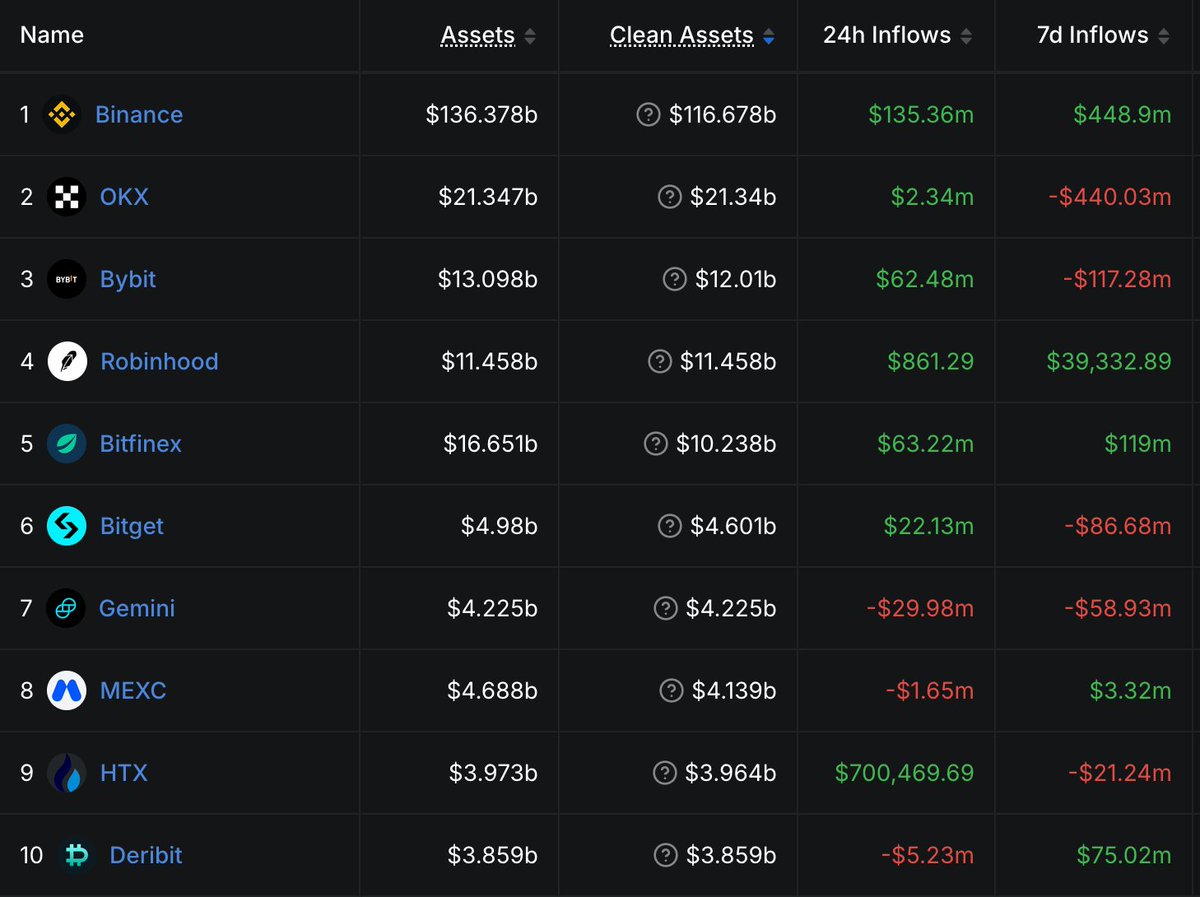
Task: Select MEXC 7d inflow $3.32m
Action: coord(1129,690)
